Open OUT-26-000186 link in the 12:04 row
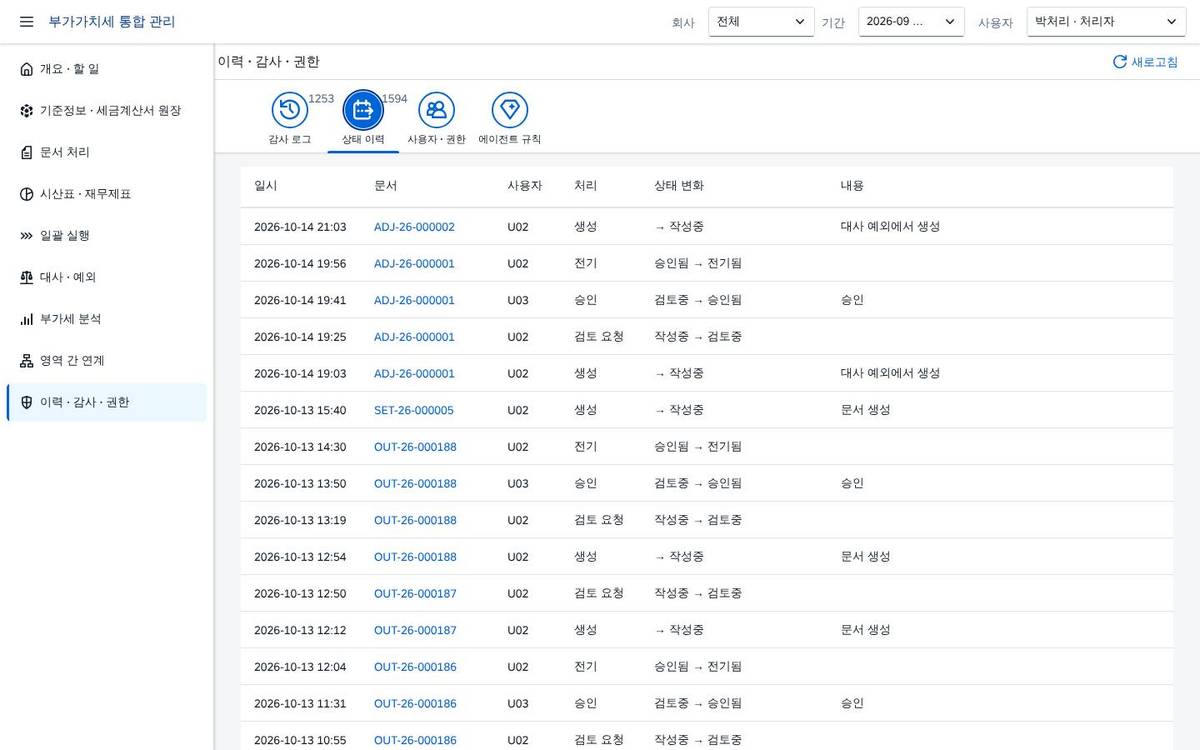Screen dimensions: 1200x750 click(x=415, y=667)
